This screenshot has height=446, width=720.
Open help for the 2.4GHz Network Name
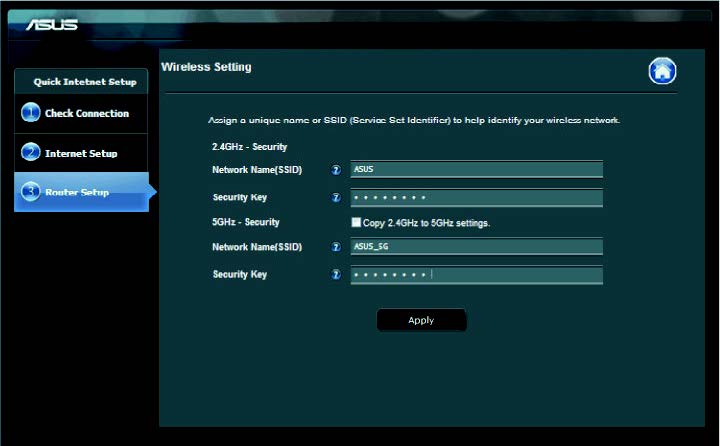click(x=336, y=170)
